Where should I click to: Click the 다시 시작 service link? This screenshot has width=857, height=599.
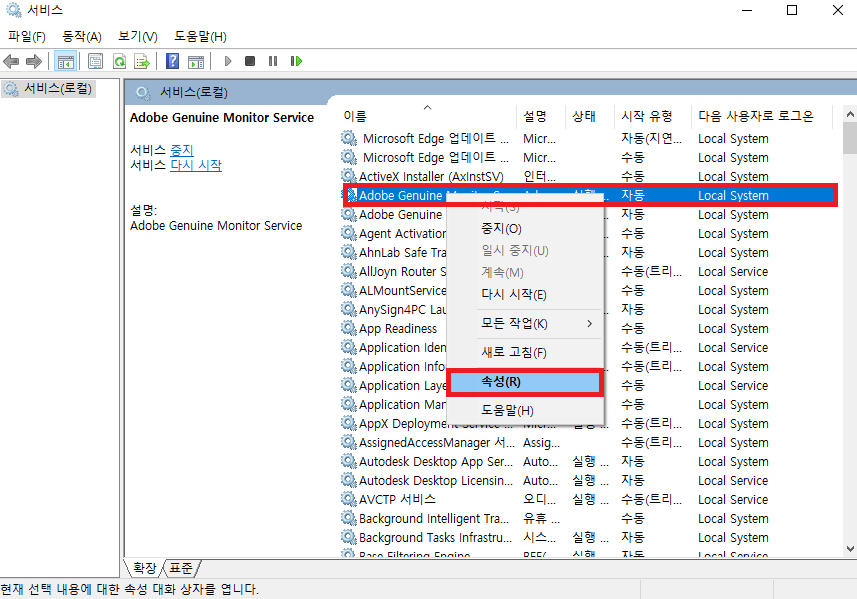click(x=196, y=165)
